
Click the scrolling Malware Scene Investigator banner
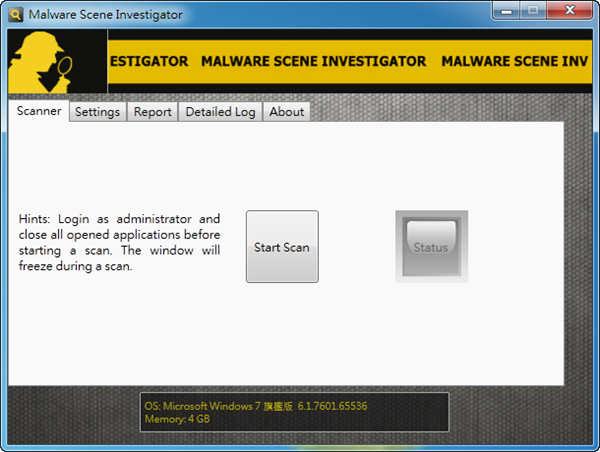pos(350,61)
